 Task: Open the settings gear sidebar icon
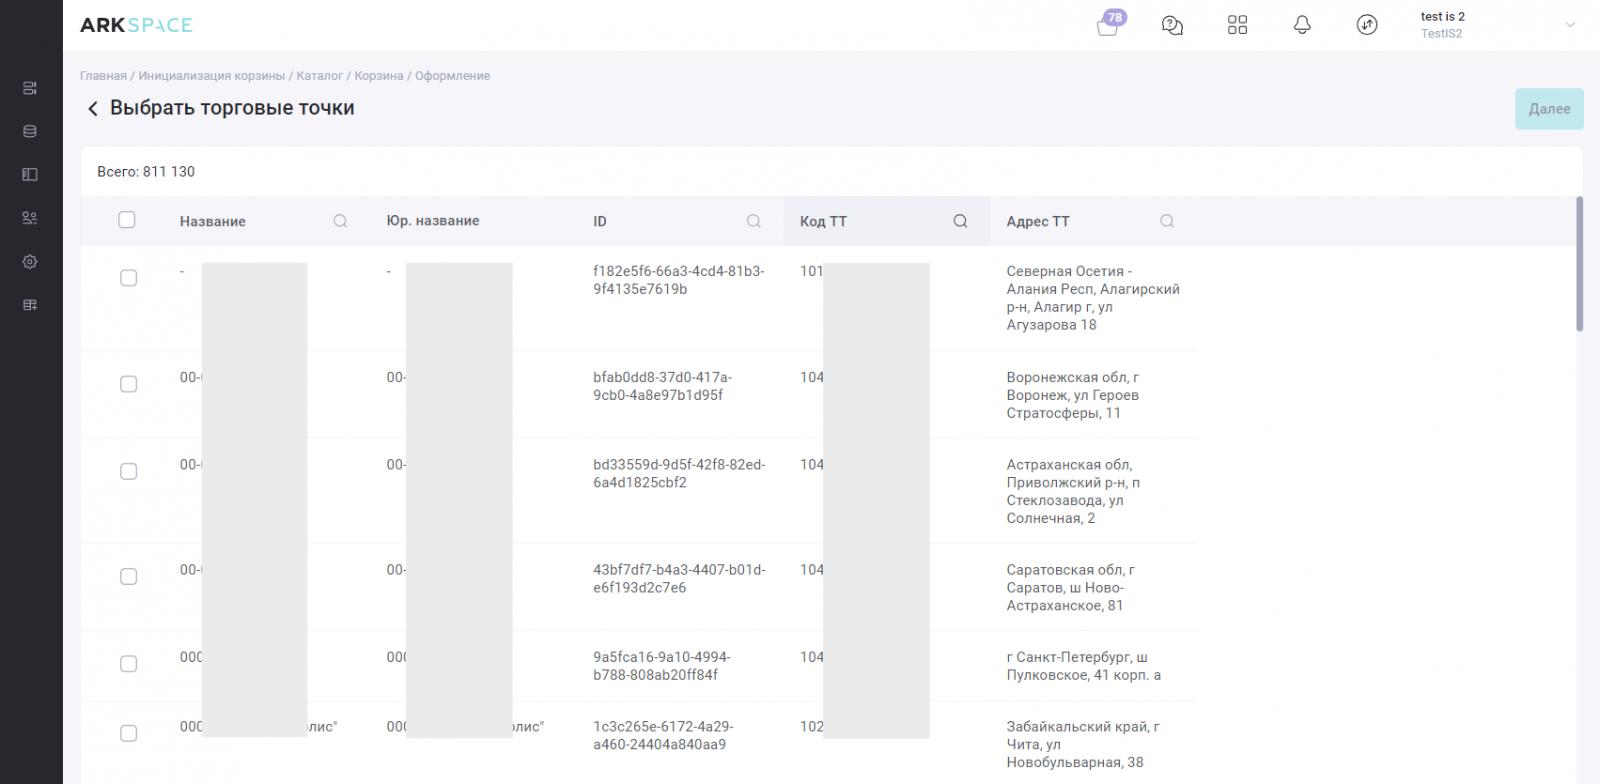click(30, 261)
